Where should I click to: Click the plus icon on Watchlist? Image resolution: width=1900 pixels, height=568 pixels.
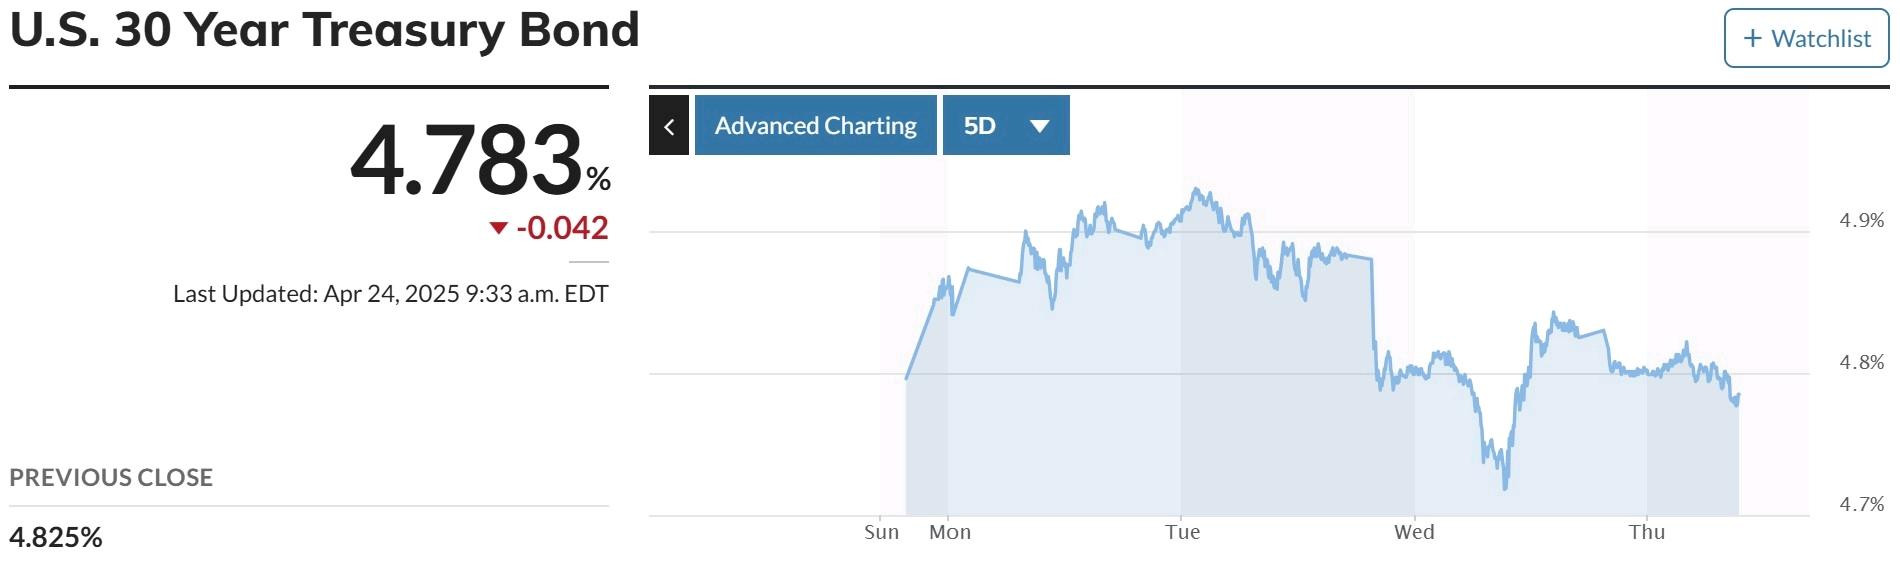1752,38
